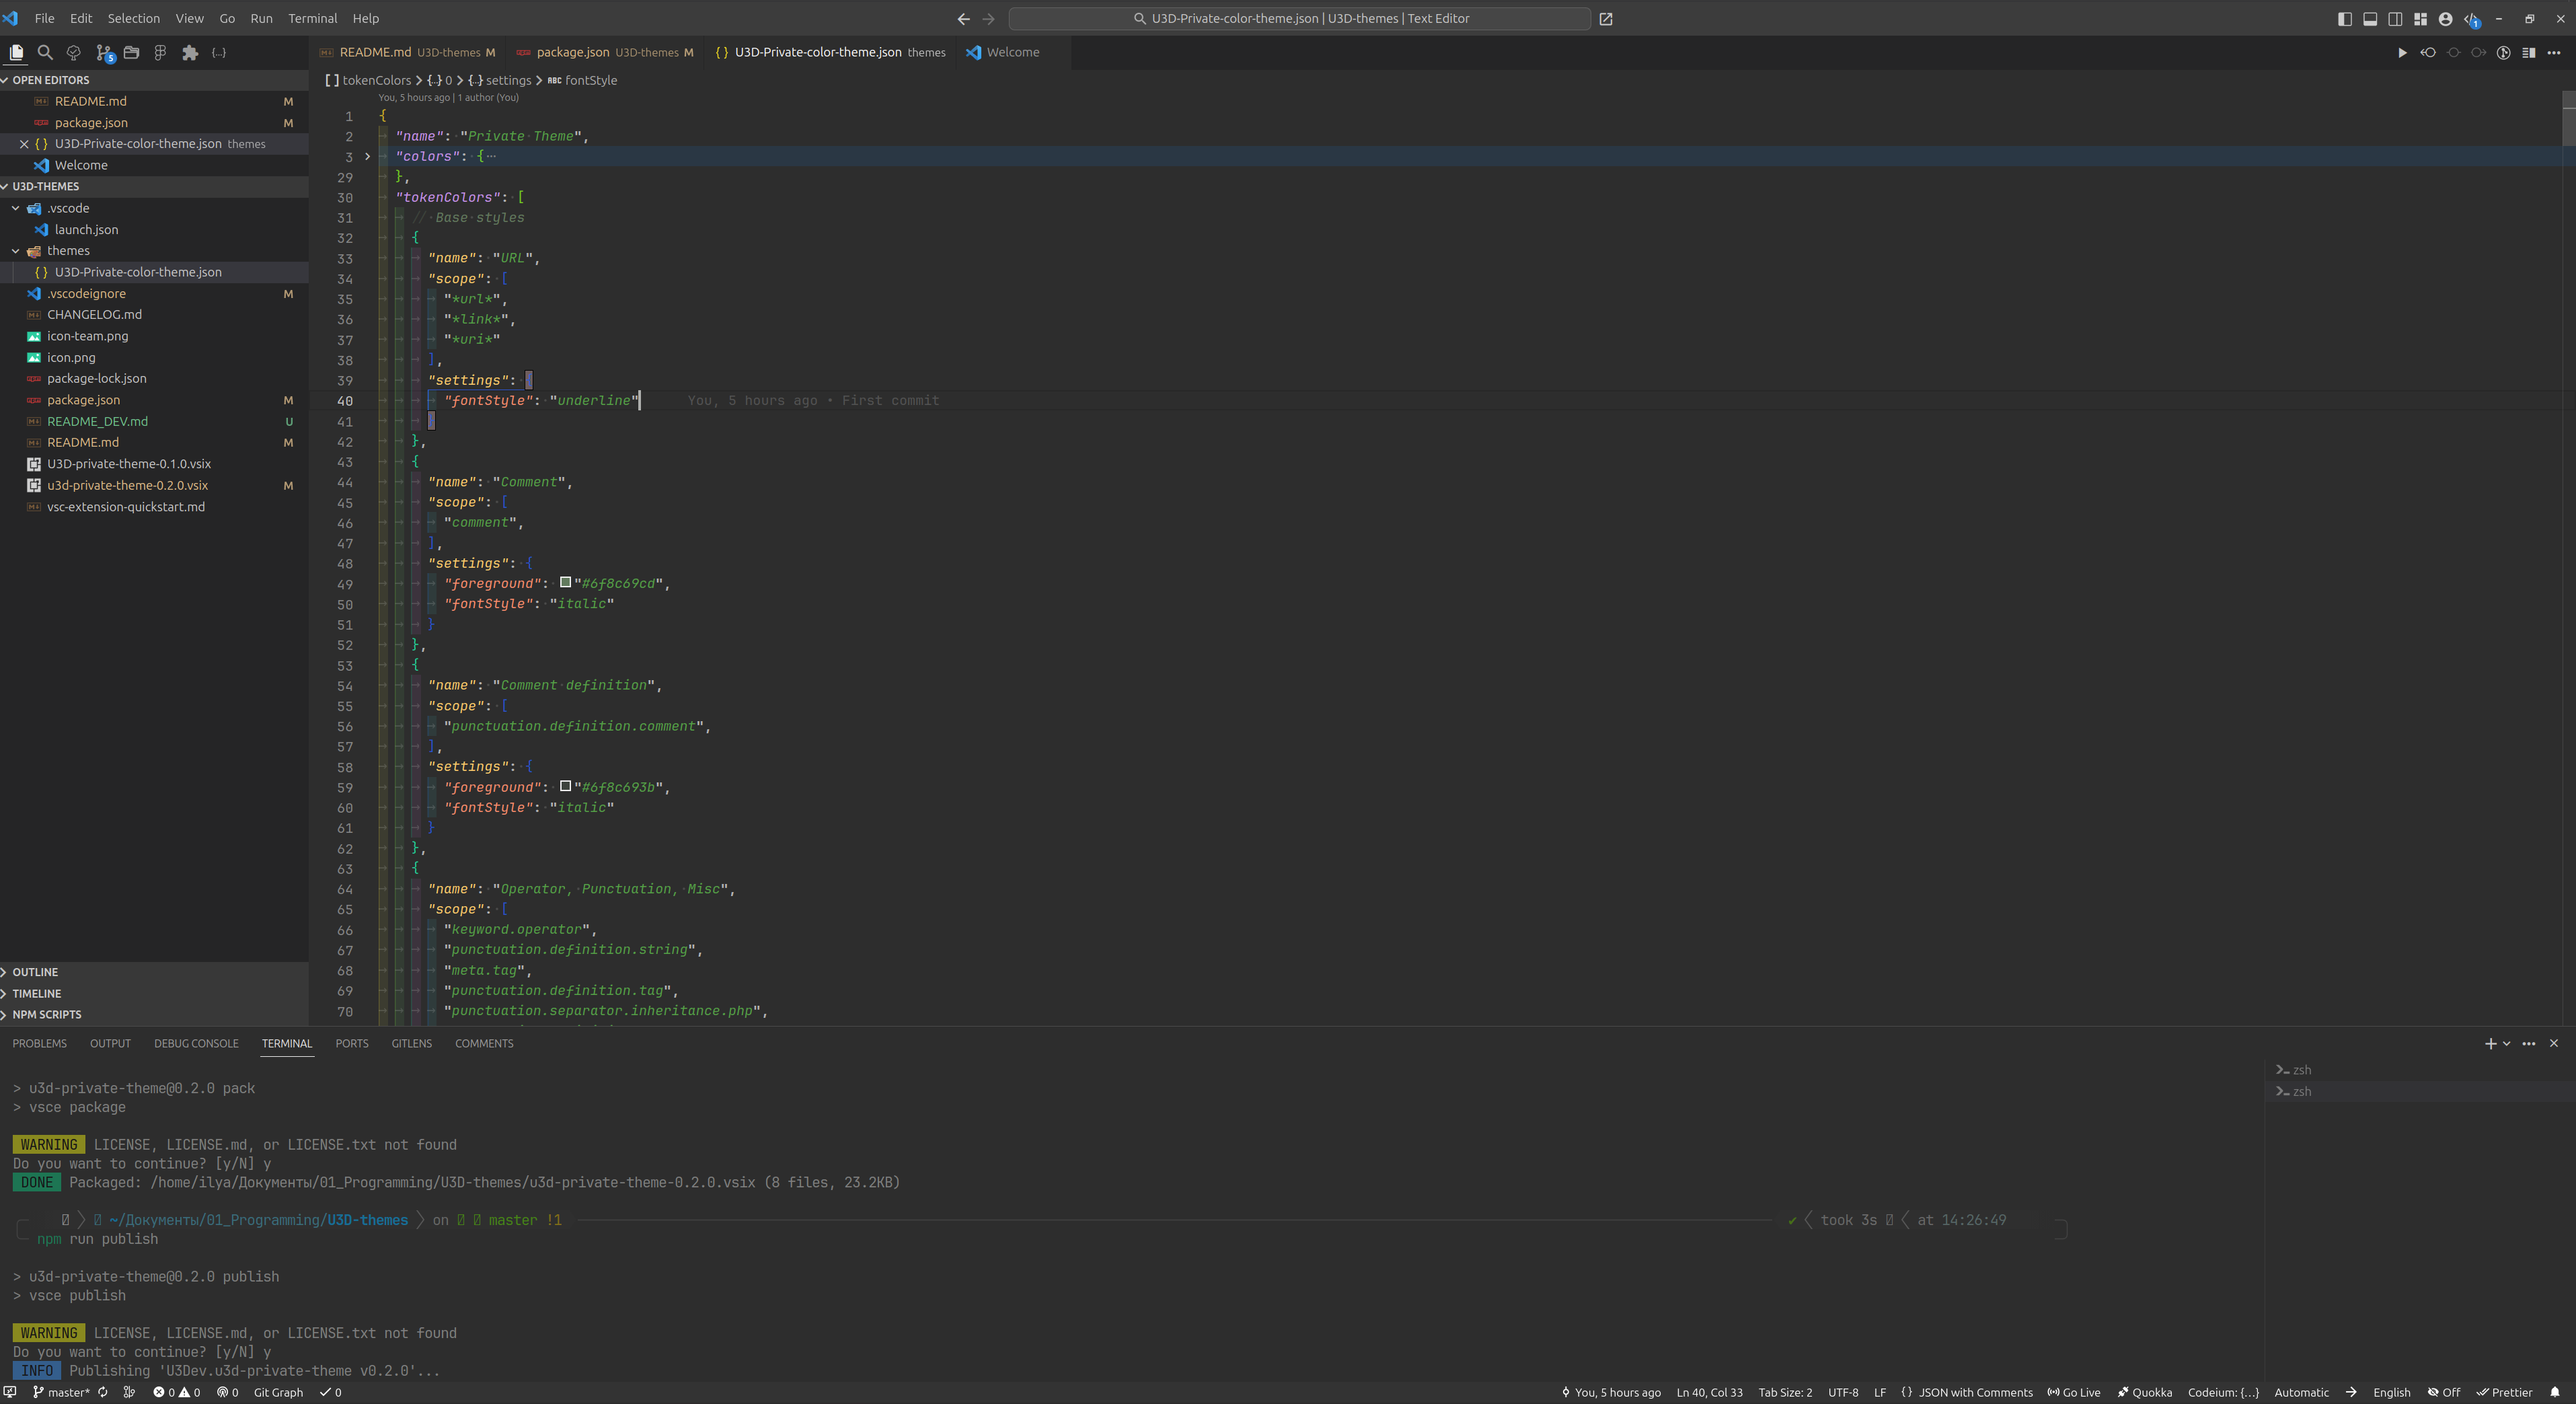Expand the OUTLINE section
2576x1404 pixels.
(35, 972)
